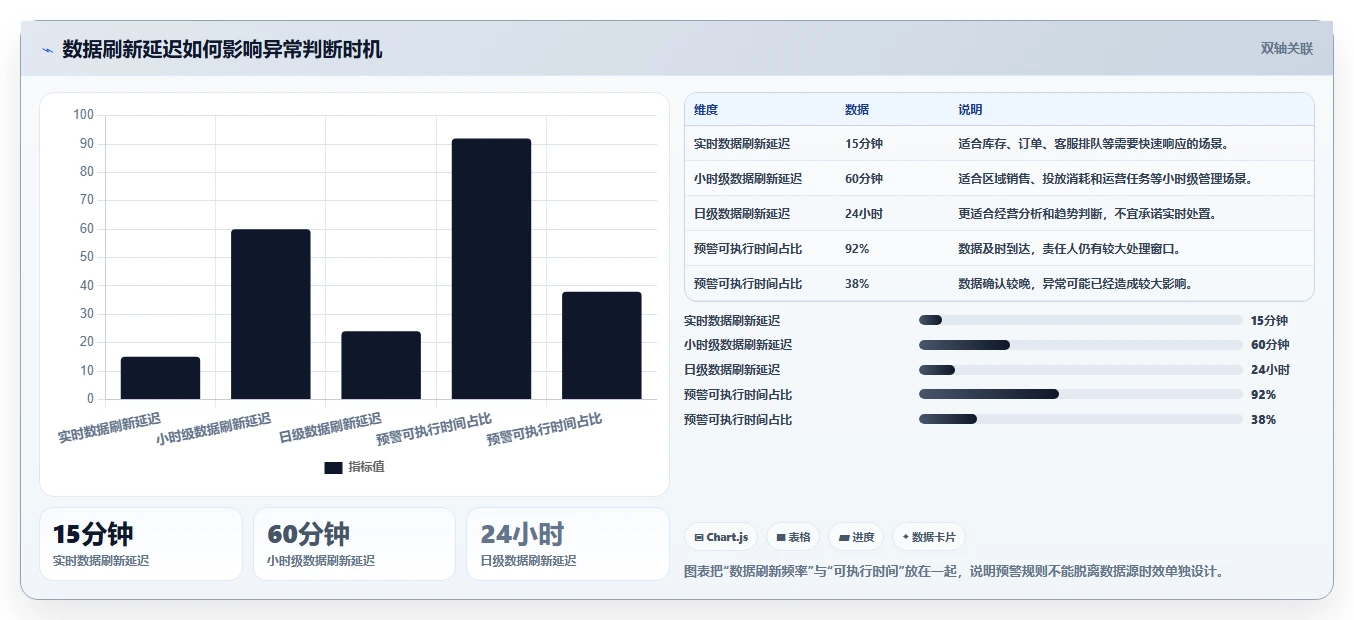The width and height of the screenshot is (1354, 620).
Task: Click the 进度 tag
Action: 856,537
